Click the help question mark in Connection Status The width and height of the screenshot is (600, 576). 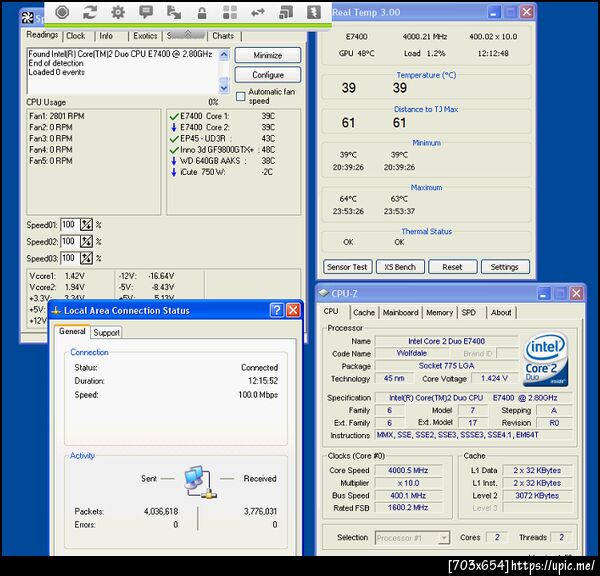[277, 310]
